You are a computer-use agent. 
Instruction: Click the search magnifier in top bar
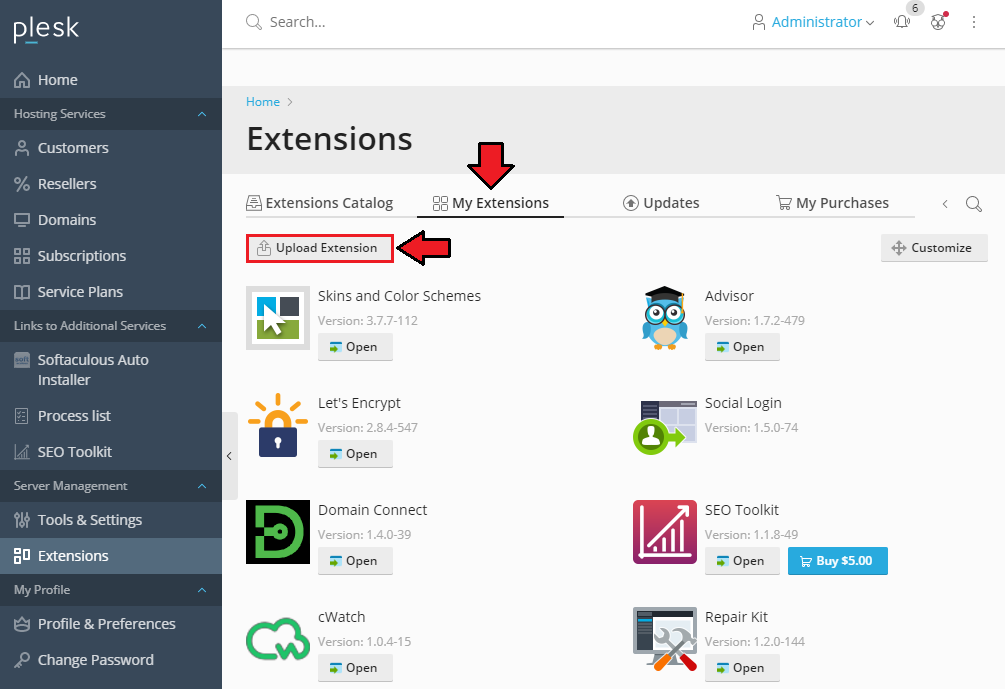[254, 22]
